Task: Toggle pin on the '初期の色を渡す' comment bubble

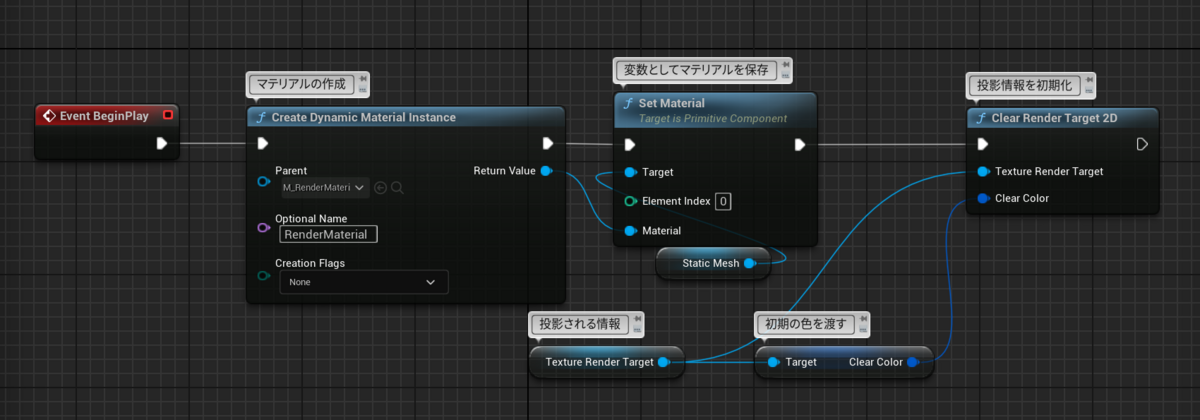Action: (x=865, y=318)
